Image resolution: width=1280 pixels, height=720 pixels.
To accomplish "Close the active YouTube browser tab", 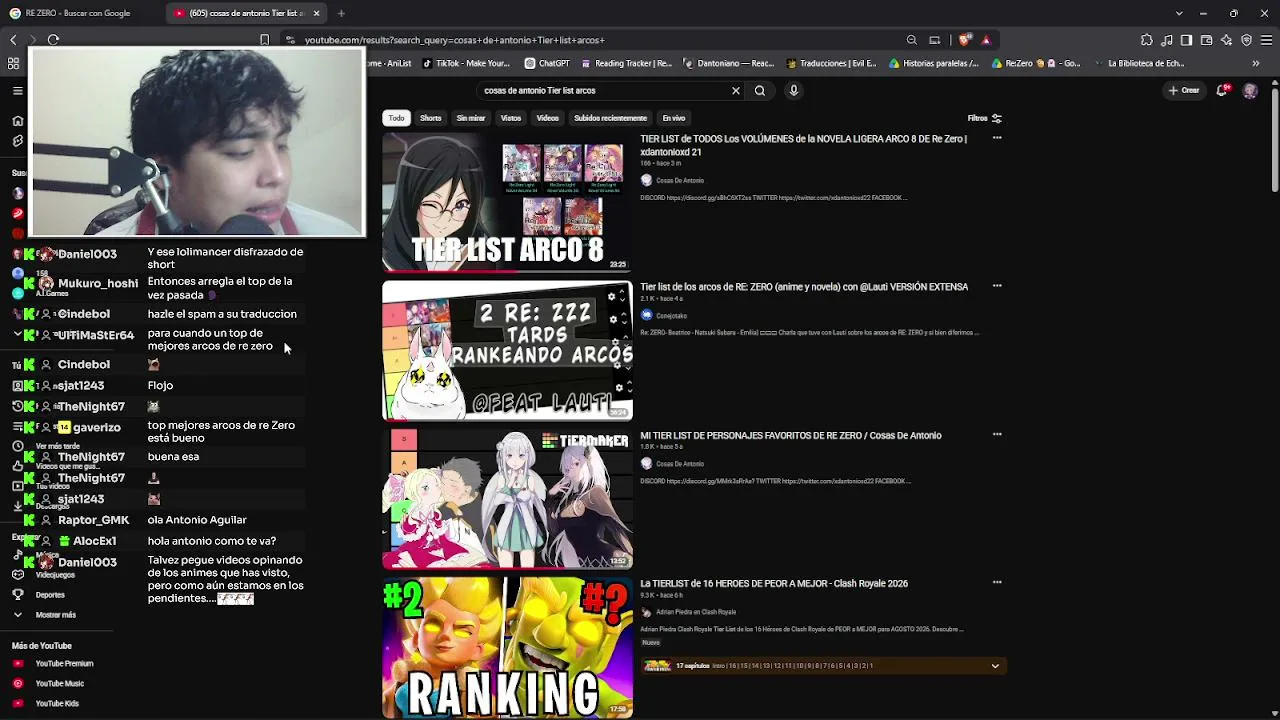I will pyautogui.click(x=316, y=13).
